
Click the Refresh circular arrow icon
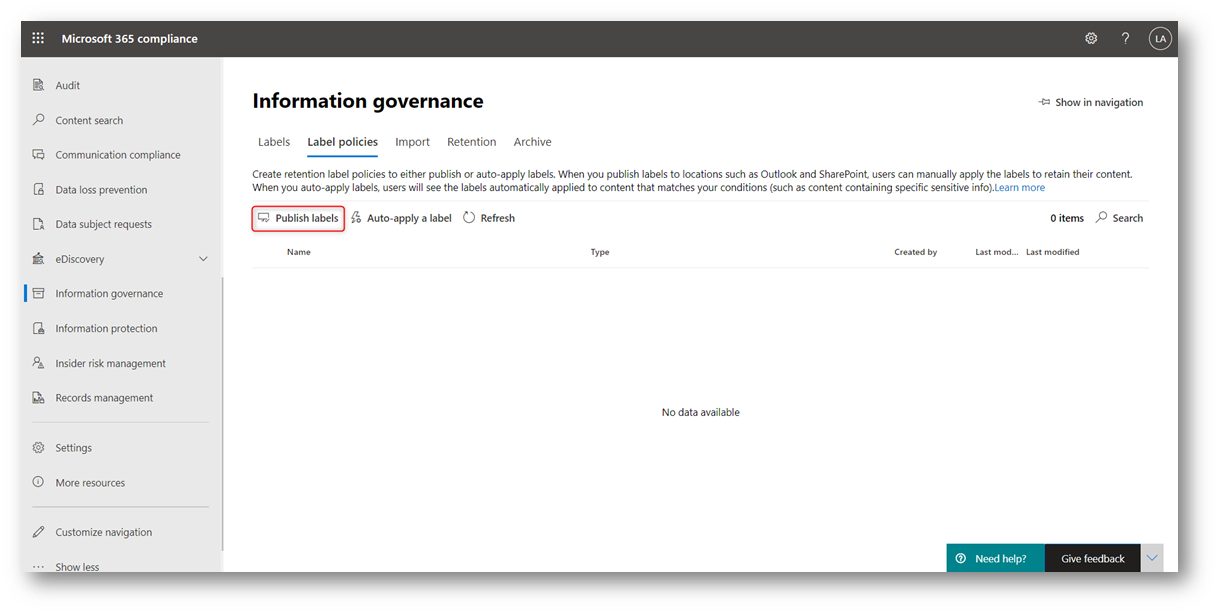[x=469, y=218]
